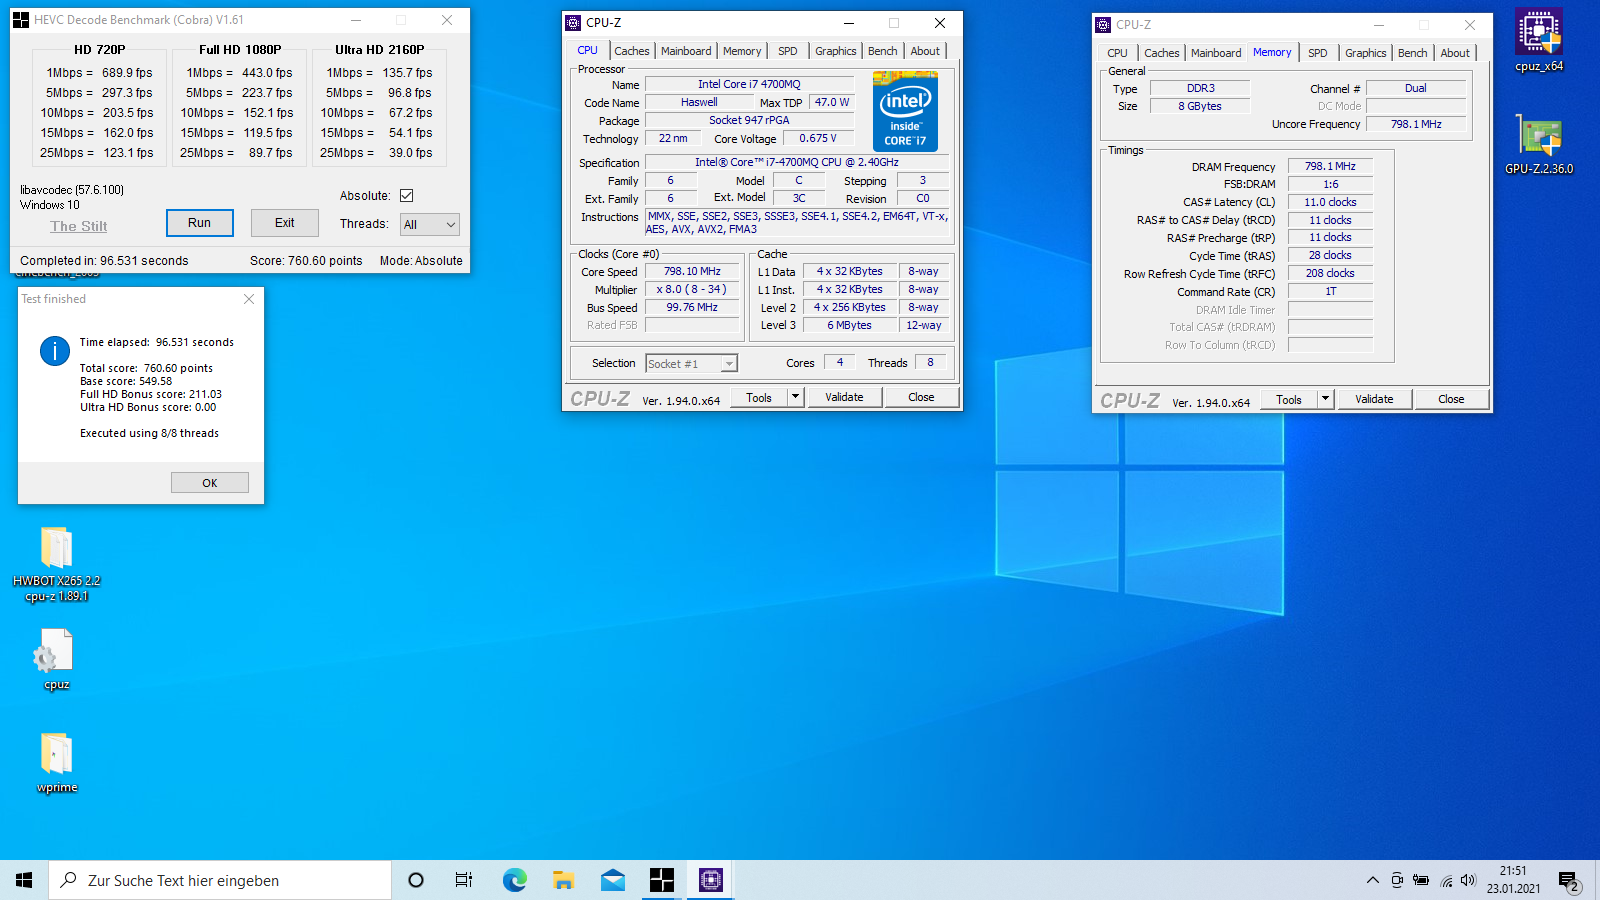1600x900 pixels.
Task: Open the GPU-Z.2.36.0 desktop icon
Action: click(1538, 143)
